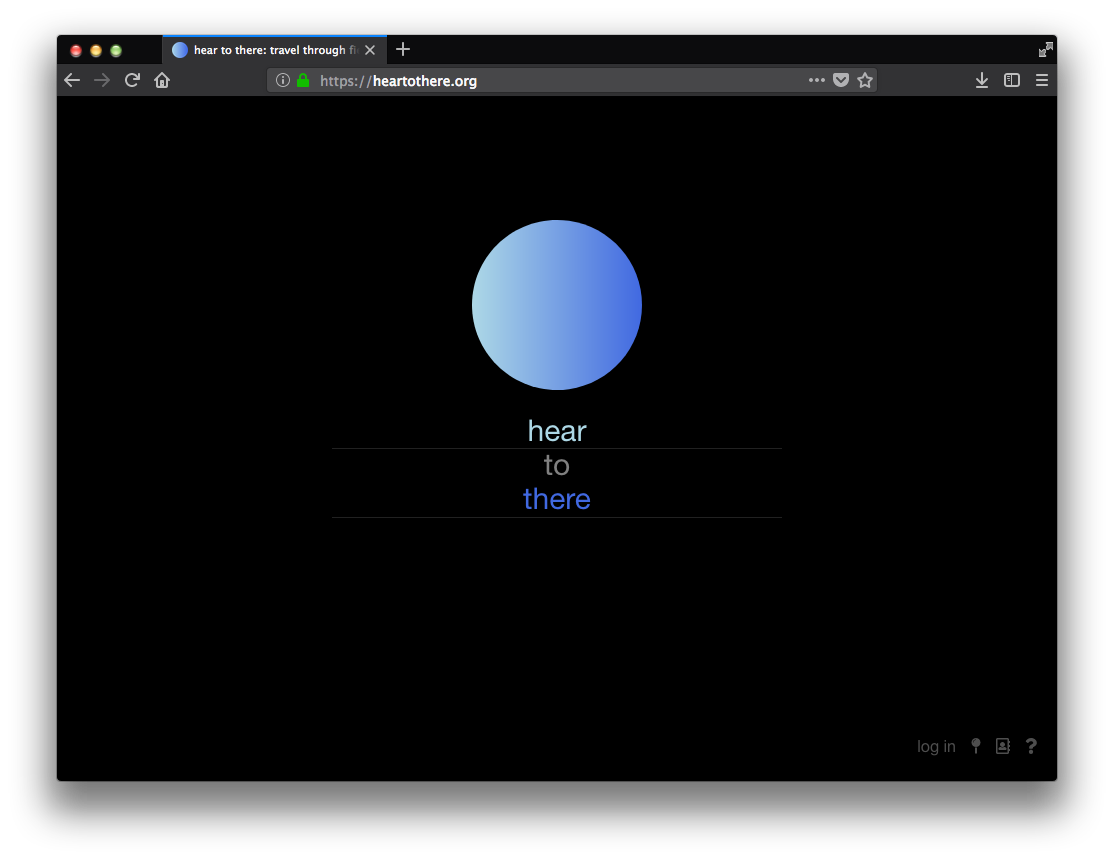The height and width of the screenshot is (860, 1114).
Task: Open the address book contacts icon
Action: [1003, 746]
